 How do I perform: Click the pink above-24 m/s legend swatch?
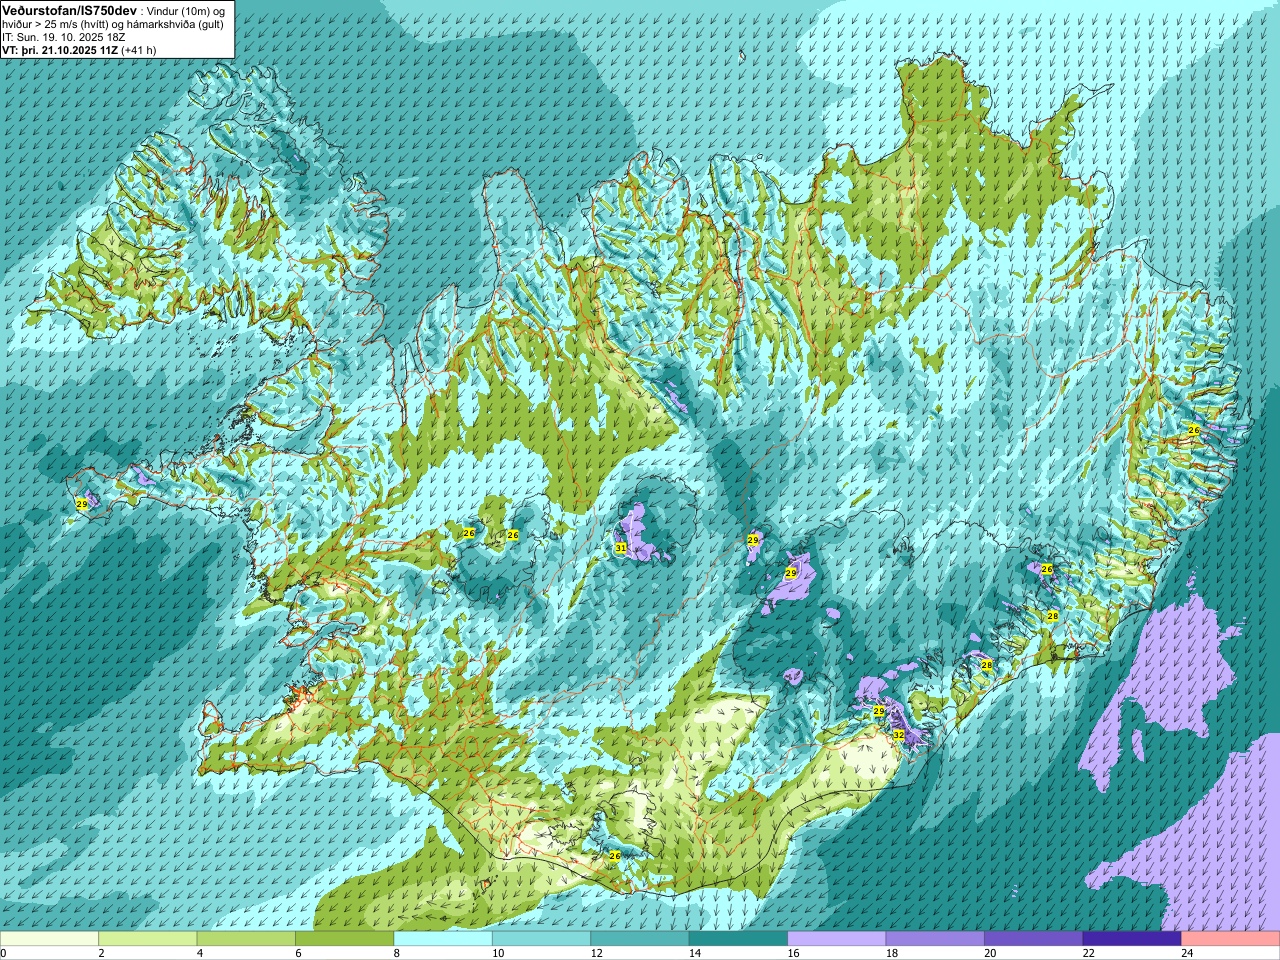pyautogui.click(x=1231, y=939)
